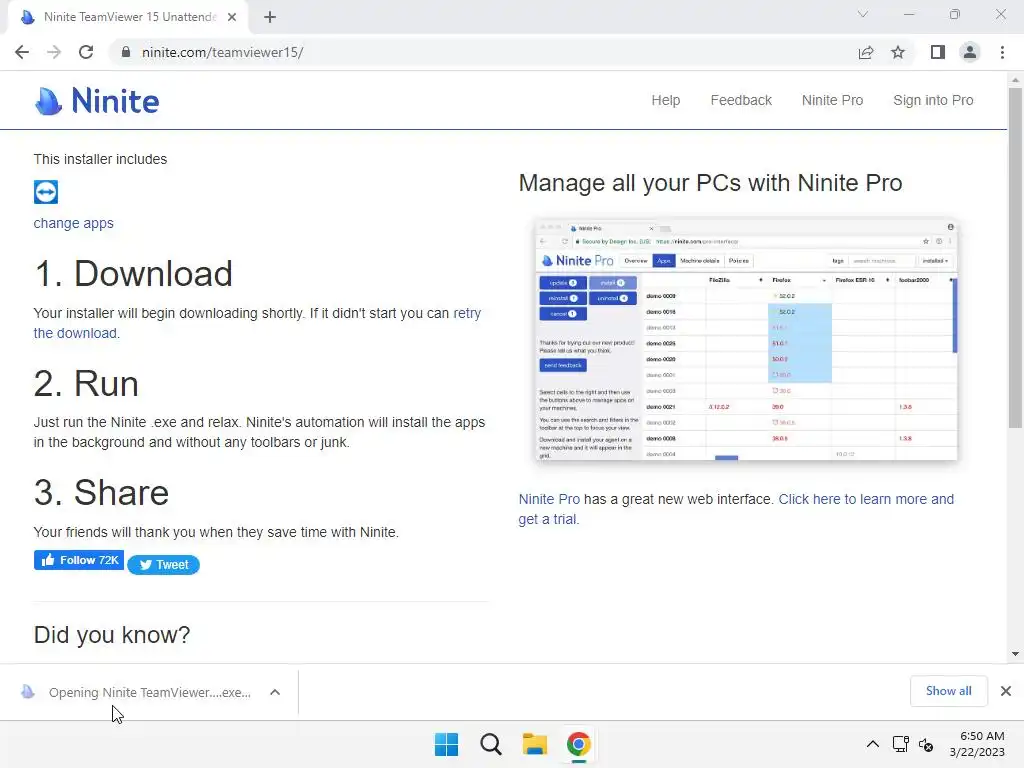Open taskbar Search
Image resolution: width=1024 pixels, height=768 pixels.
(490, 744)
